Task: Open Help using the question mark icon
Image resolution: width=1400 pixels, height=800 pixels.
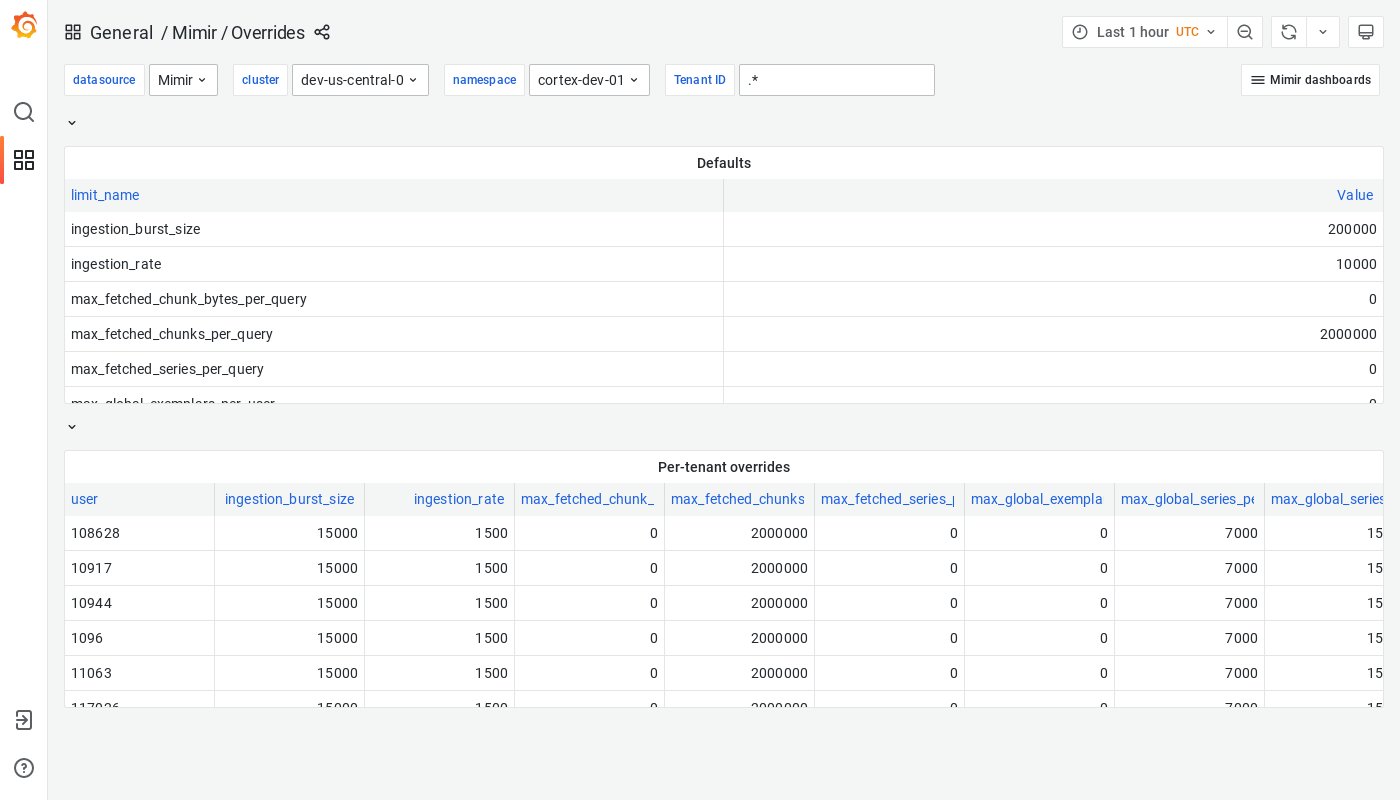Action: click(x=24, y=768)
